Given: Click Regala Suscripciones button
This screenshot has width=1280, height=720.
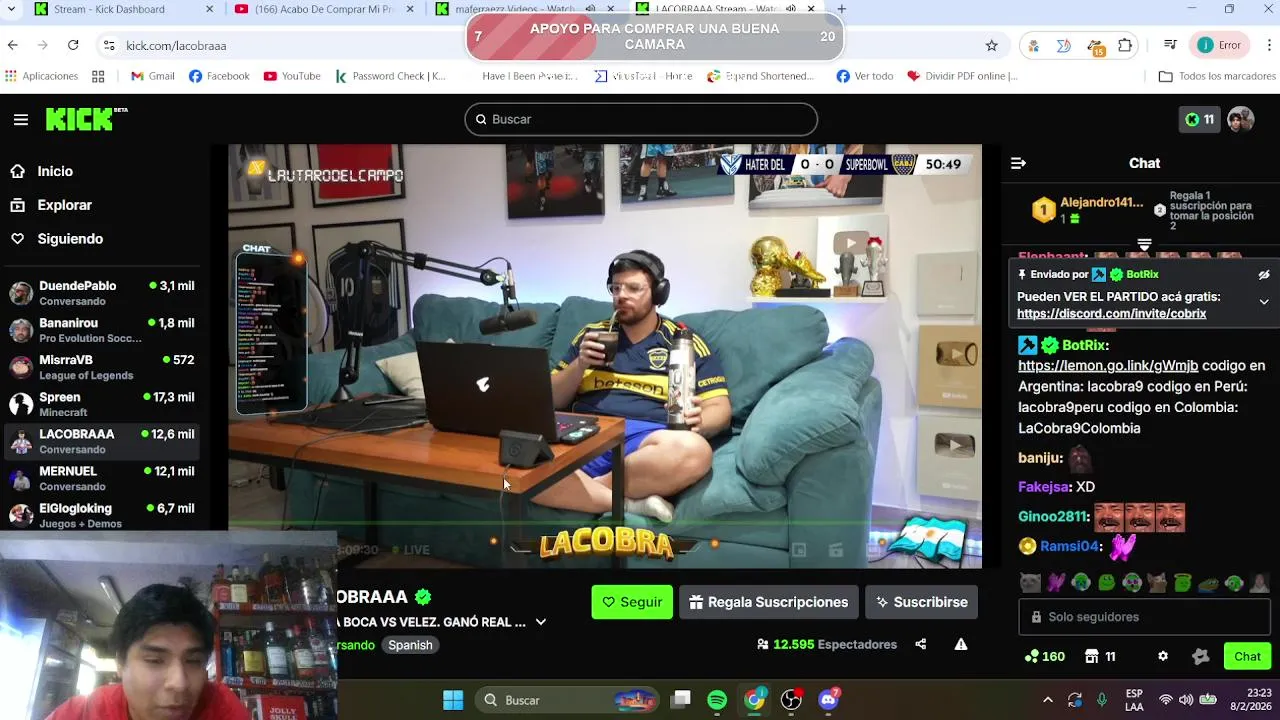Looking at the screenshot, I should click(x=768, y=602).
